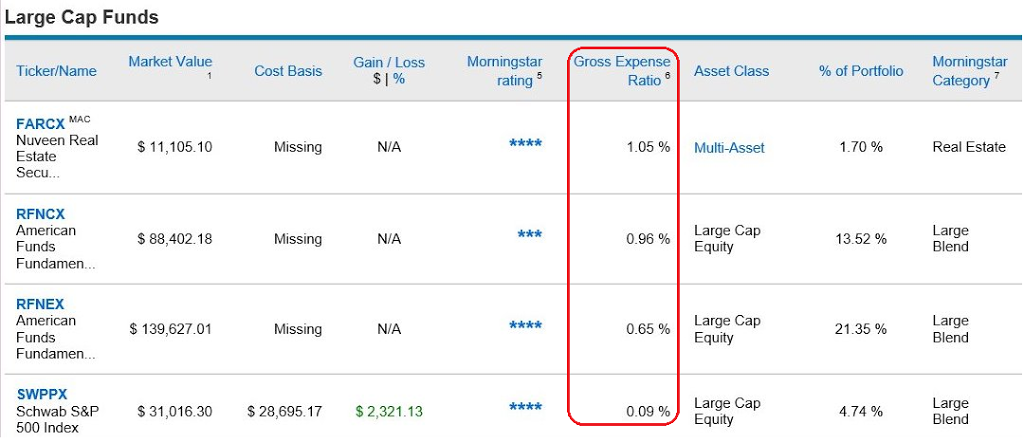The height and width of the screenshot is (443, 1024).
Task: Select the 0.65 % expense ratio
Action: [x=648, y=329]
